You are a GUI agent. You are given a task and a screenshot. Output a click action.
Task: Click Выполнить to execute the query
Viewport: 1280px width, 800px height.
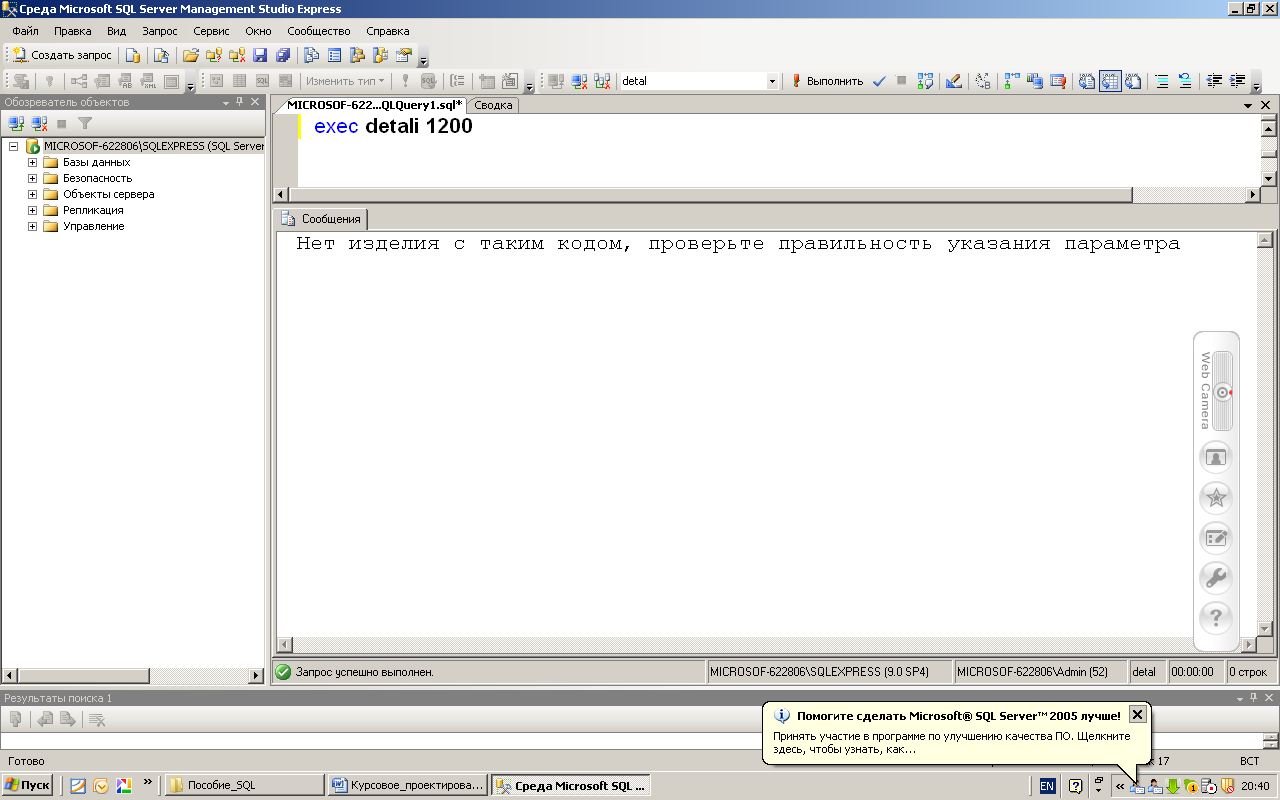pyautogui.click(x=827, y=81)
